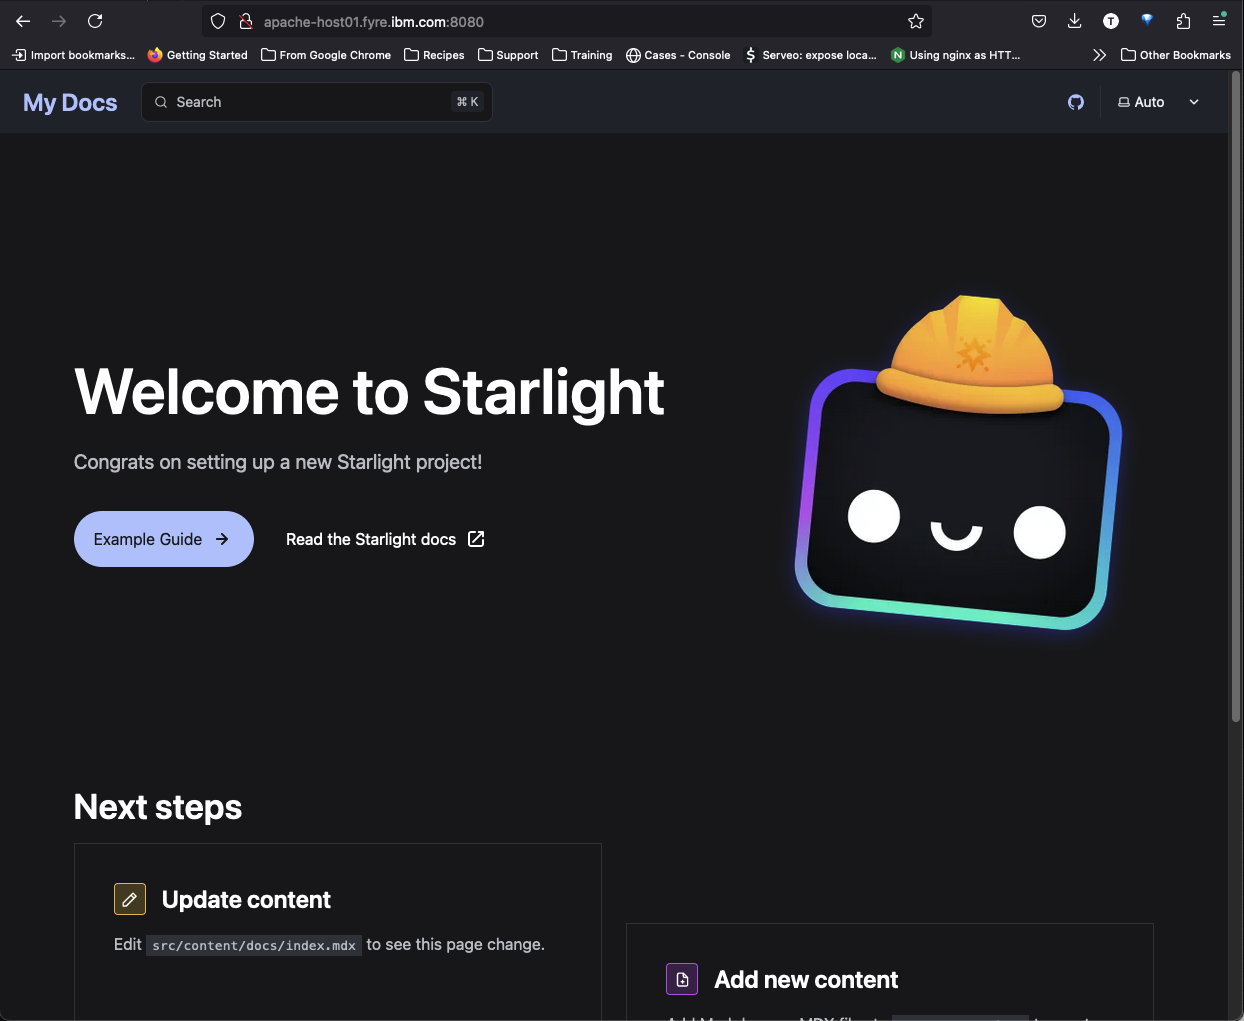Open the Extensions puzzle icon
The image size is (1244, 1021).
coord(1183,21)
